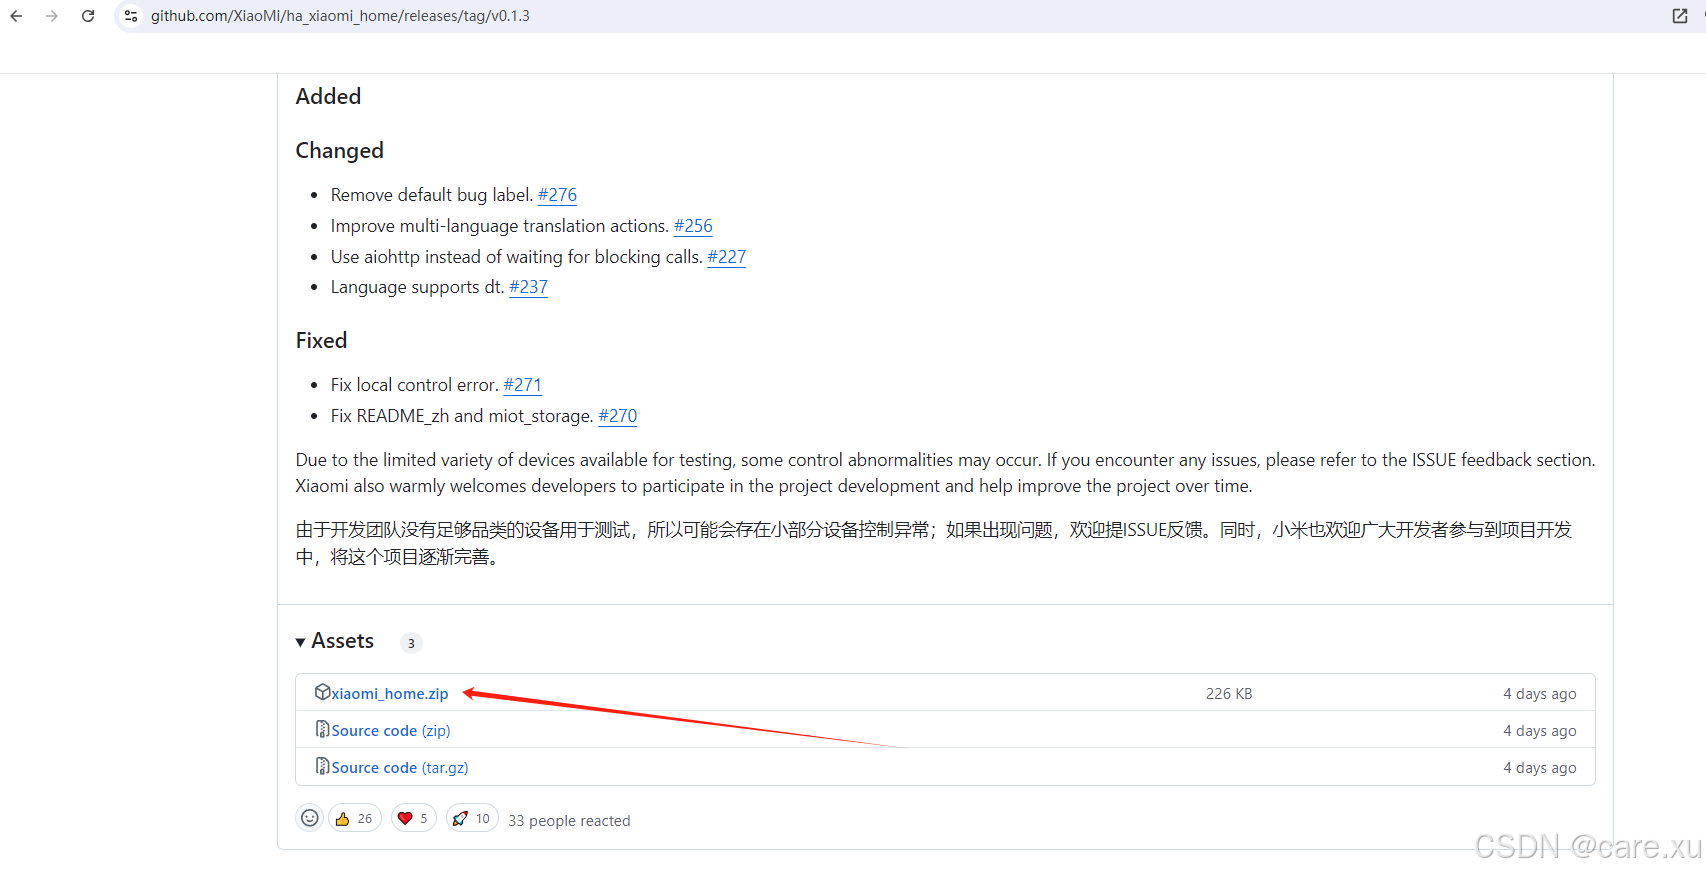Viewport: 1706px width, 876px height.
Task: Click the '226 KB' file size
Action: pyautogui.click(x=1229, y=694)
